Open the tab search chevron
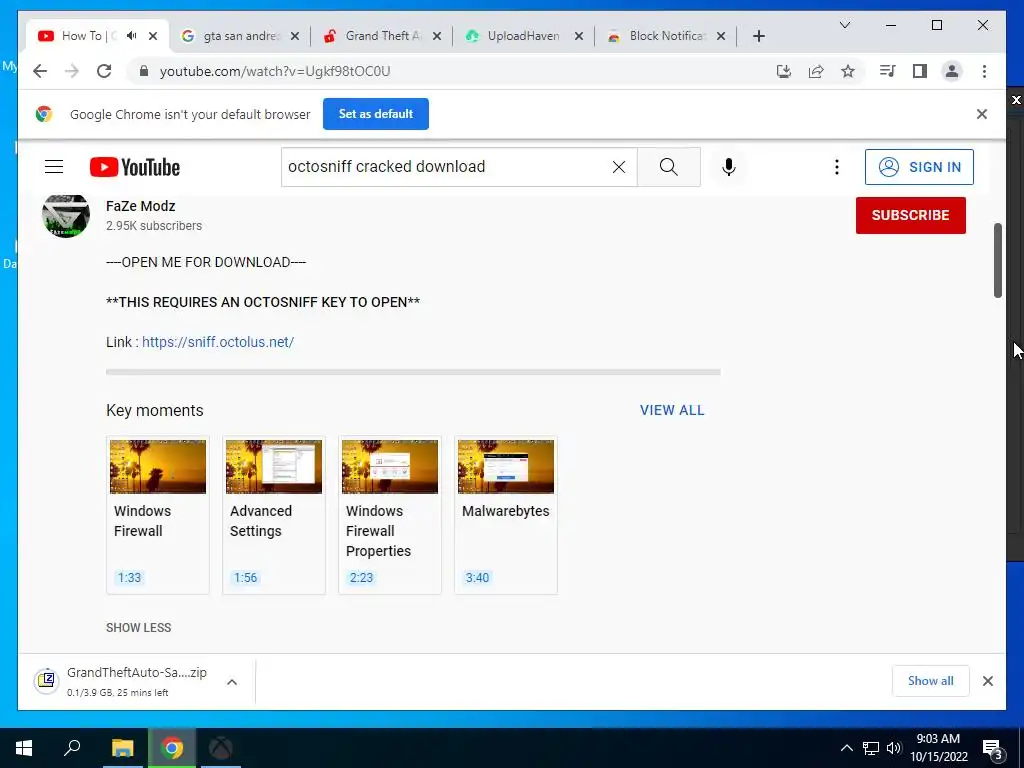 (x=844, y=25)
